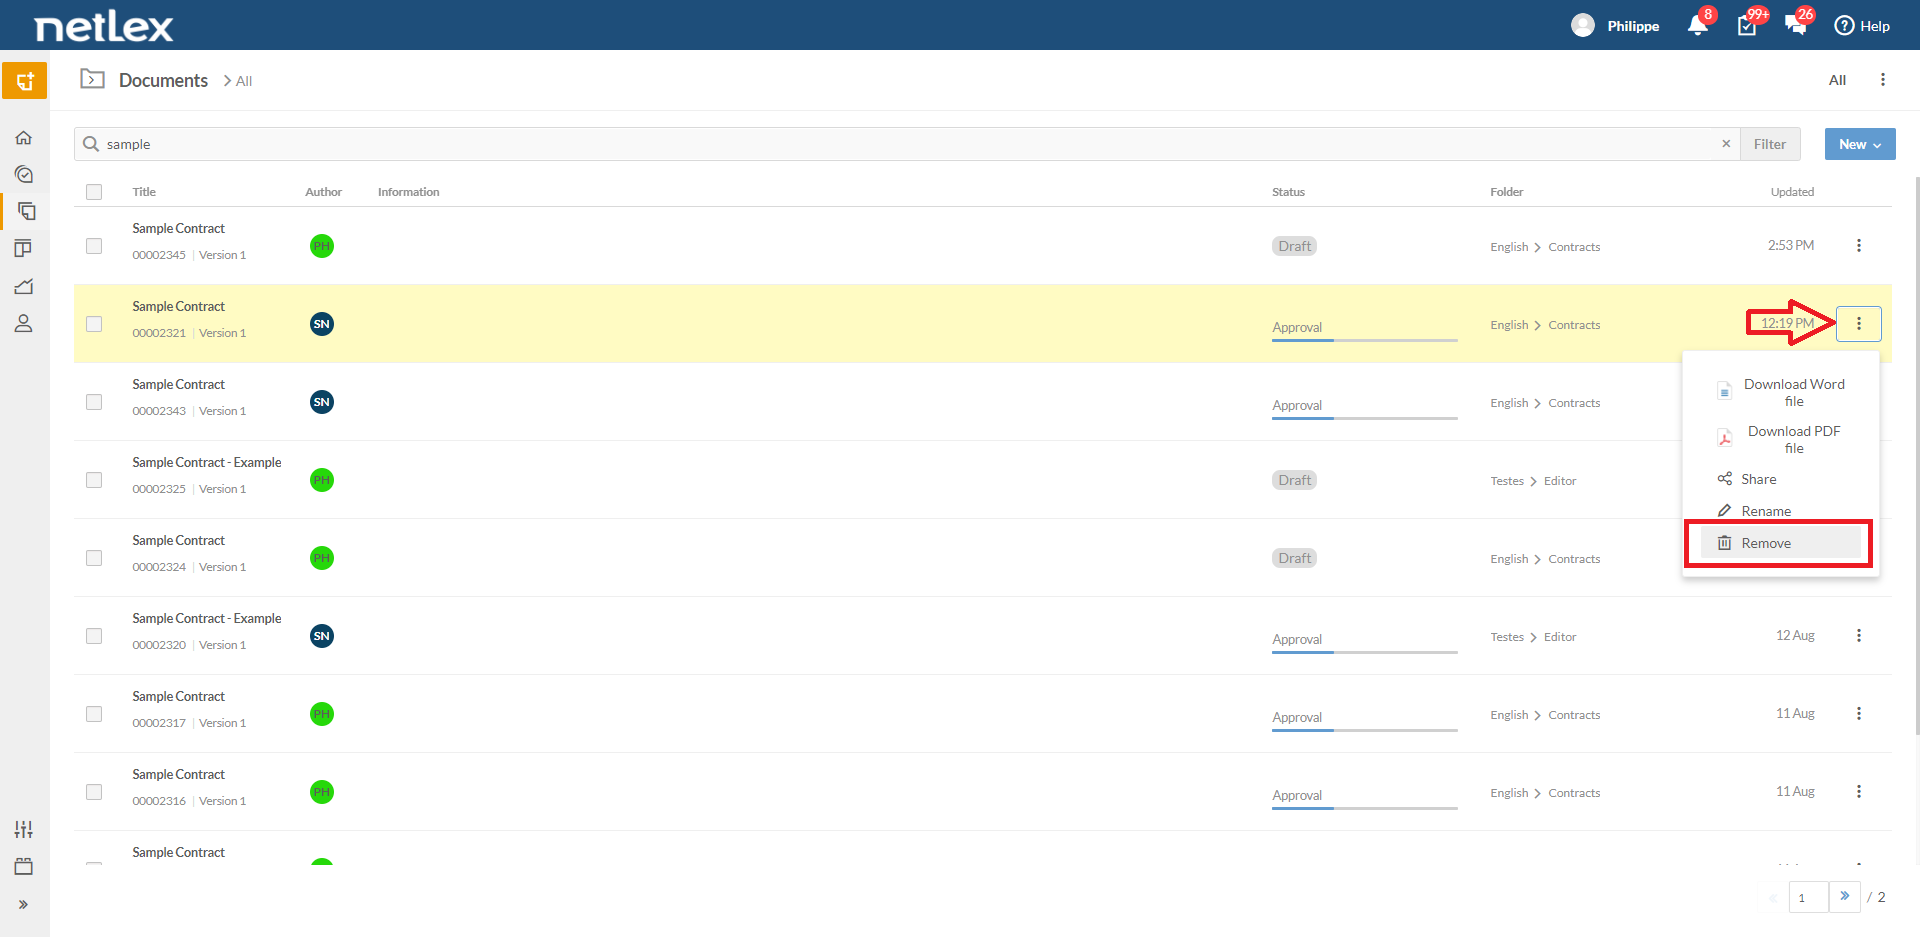Open kebab menu for document 00002320 row
The width and height of the screenshot is (1920, 937).
[x=1859, y=636]
